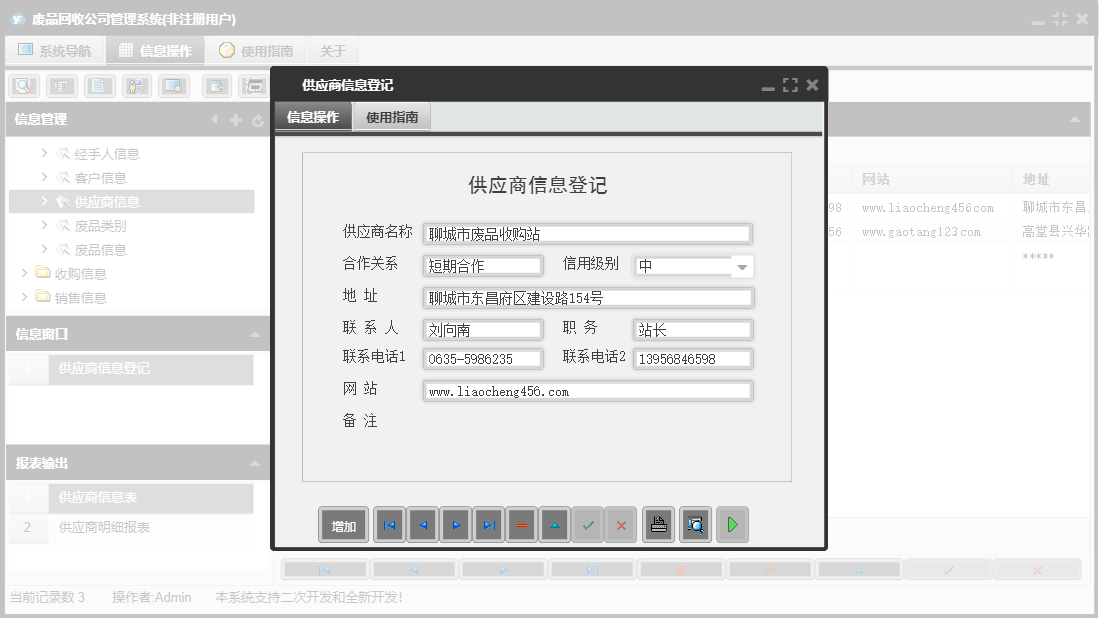
Task: Run the report with the green arrow
Action: 732,524
